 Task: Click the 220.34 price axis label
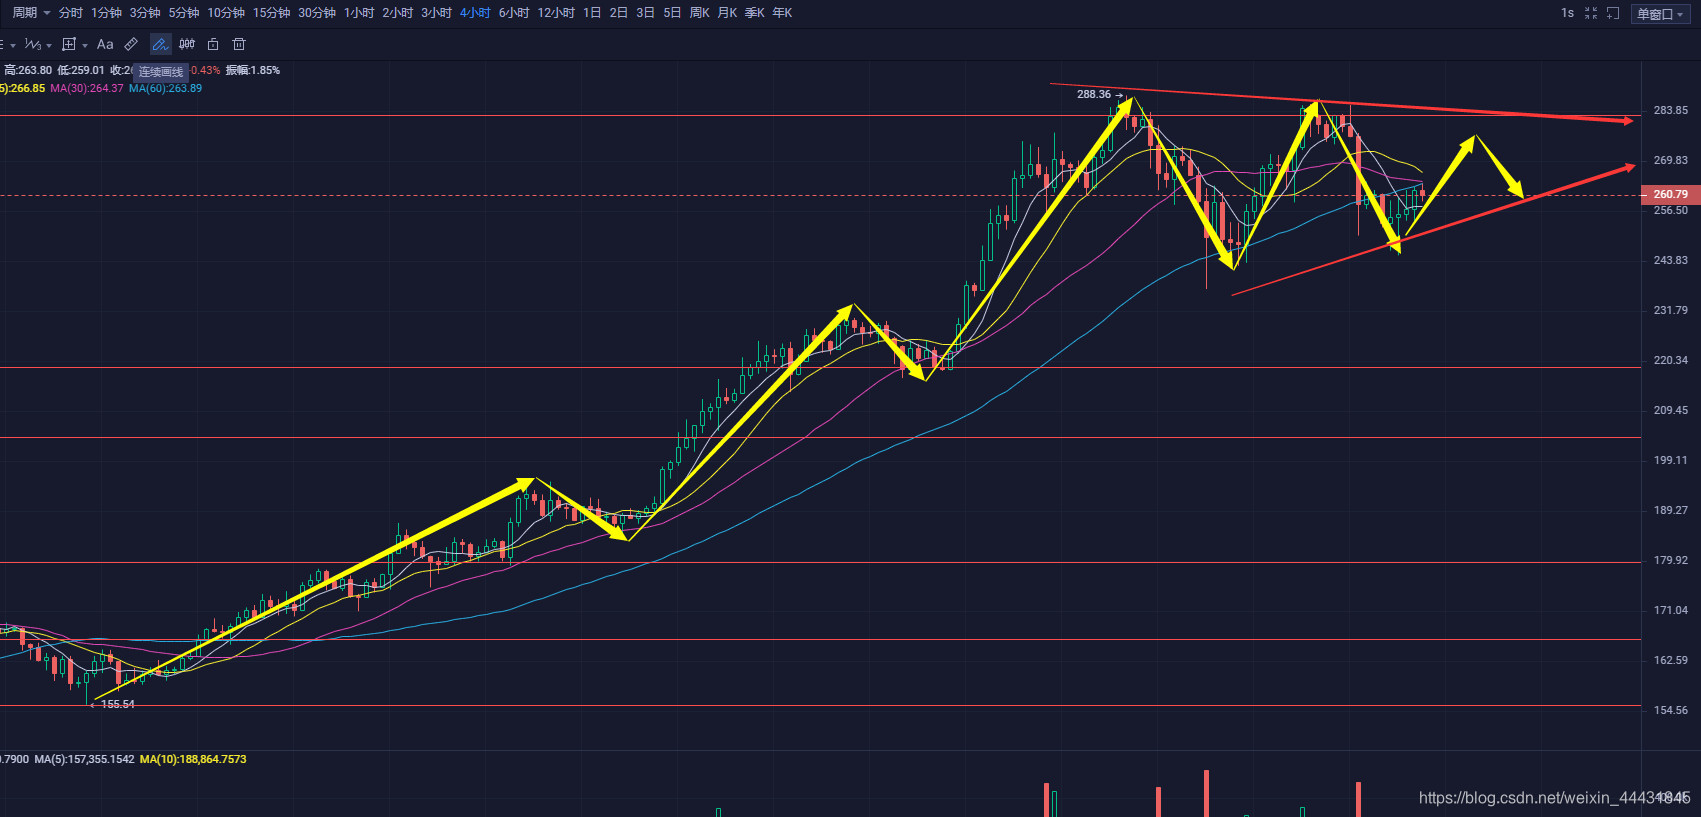[1670, 360]
